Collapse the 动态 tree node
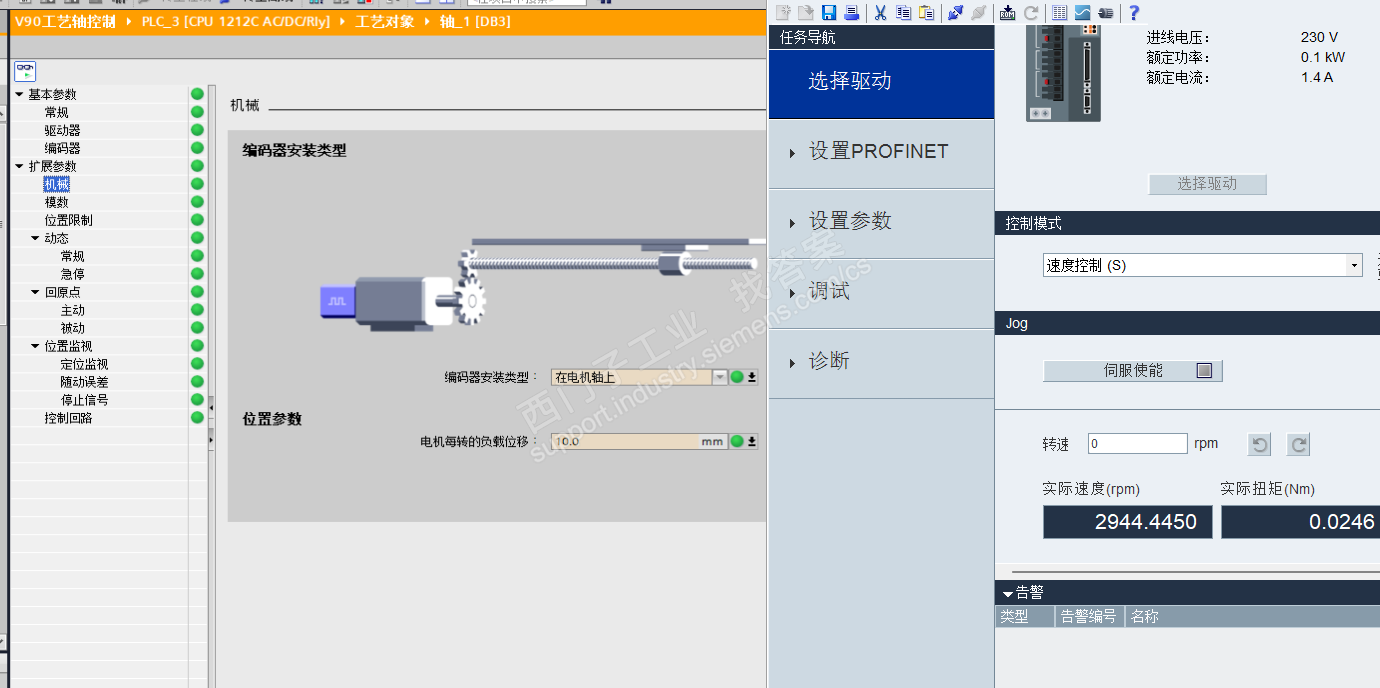The width and height of the screenshot is (1380, 688). pos(35,238)
